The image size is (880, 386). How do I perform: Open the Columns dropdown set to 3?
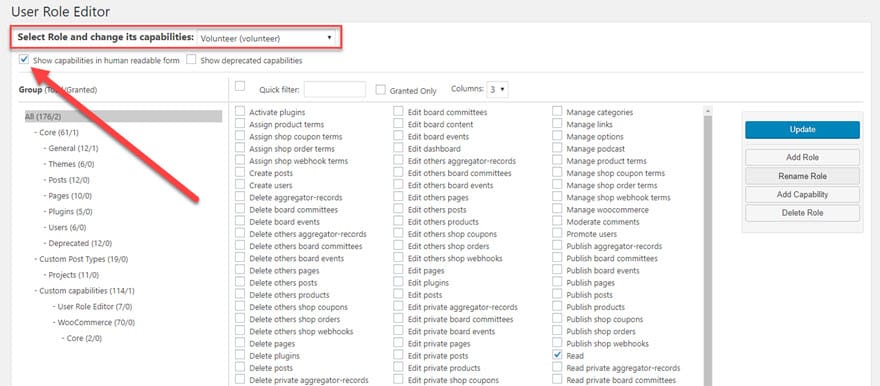(x=497, y=89)
